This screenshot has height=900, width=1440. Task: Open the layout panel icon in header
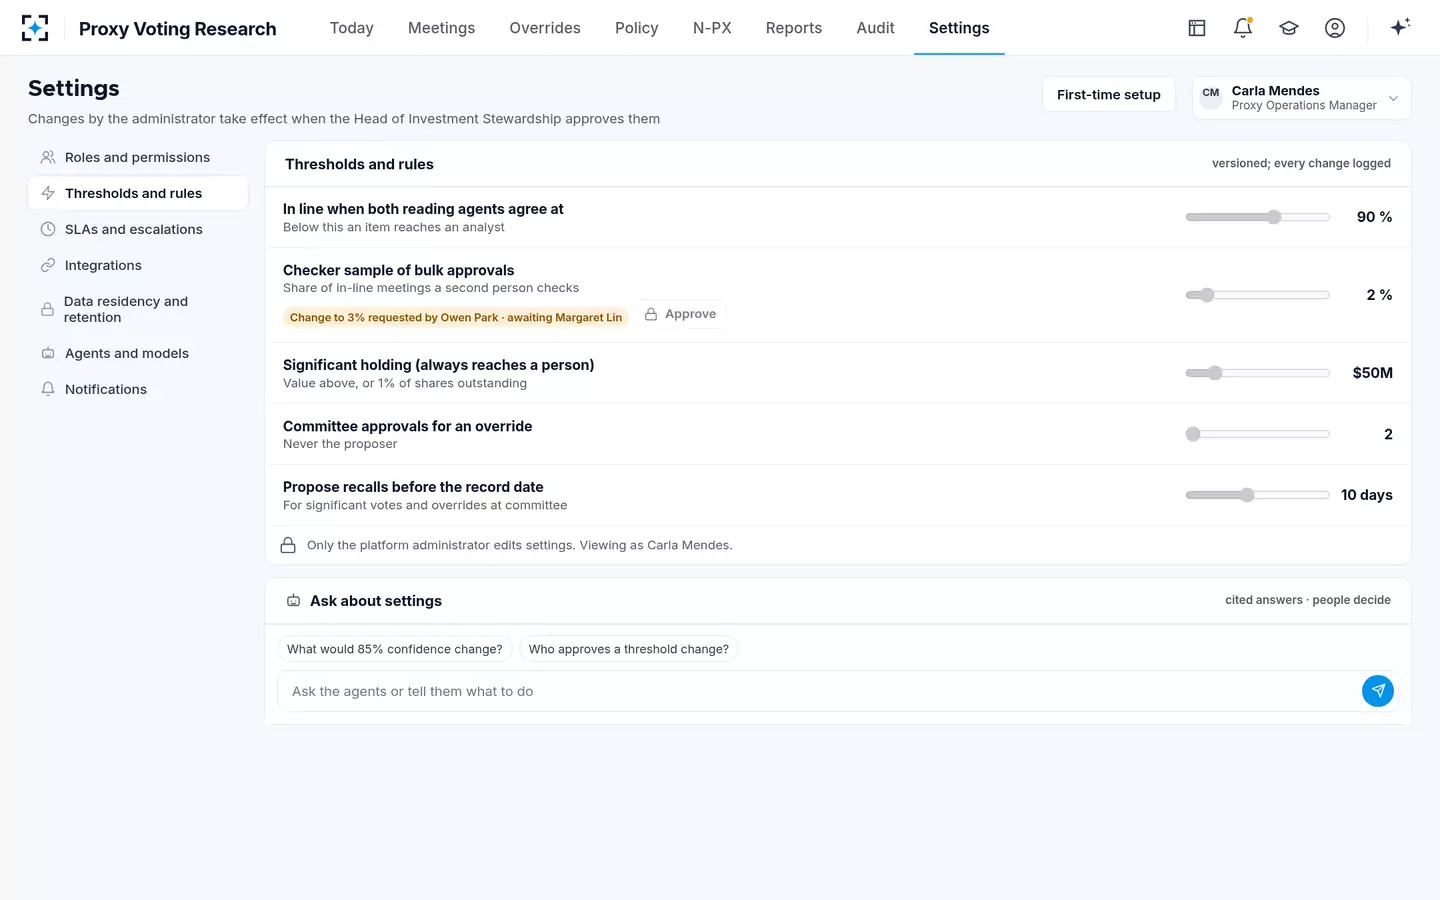[x=1197, y=28]
